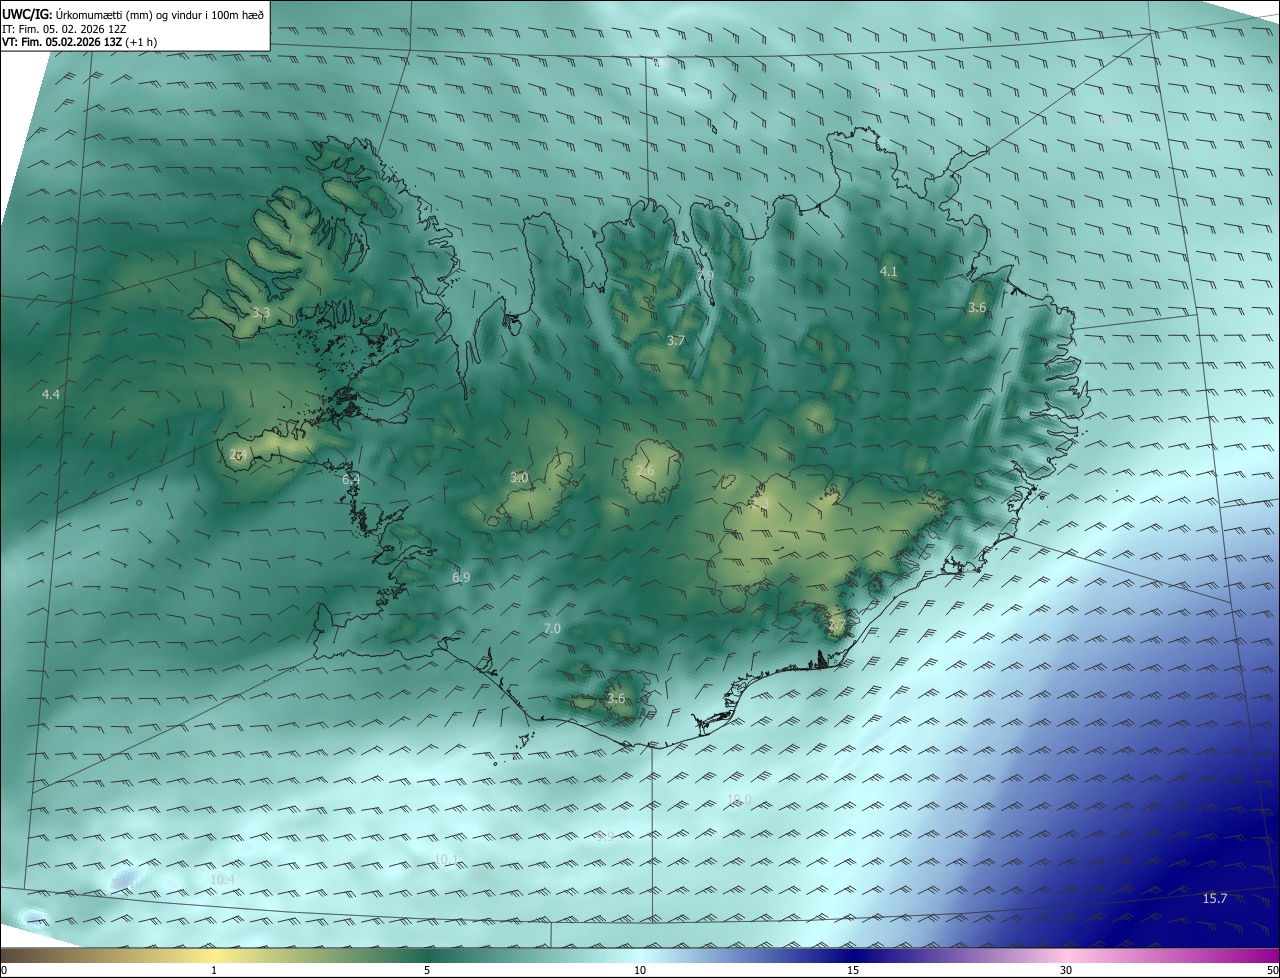
Task: Click the 4.1 value in the northeast
Action: [x=889, y=272]
